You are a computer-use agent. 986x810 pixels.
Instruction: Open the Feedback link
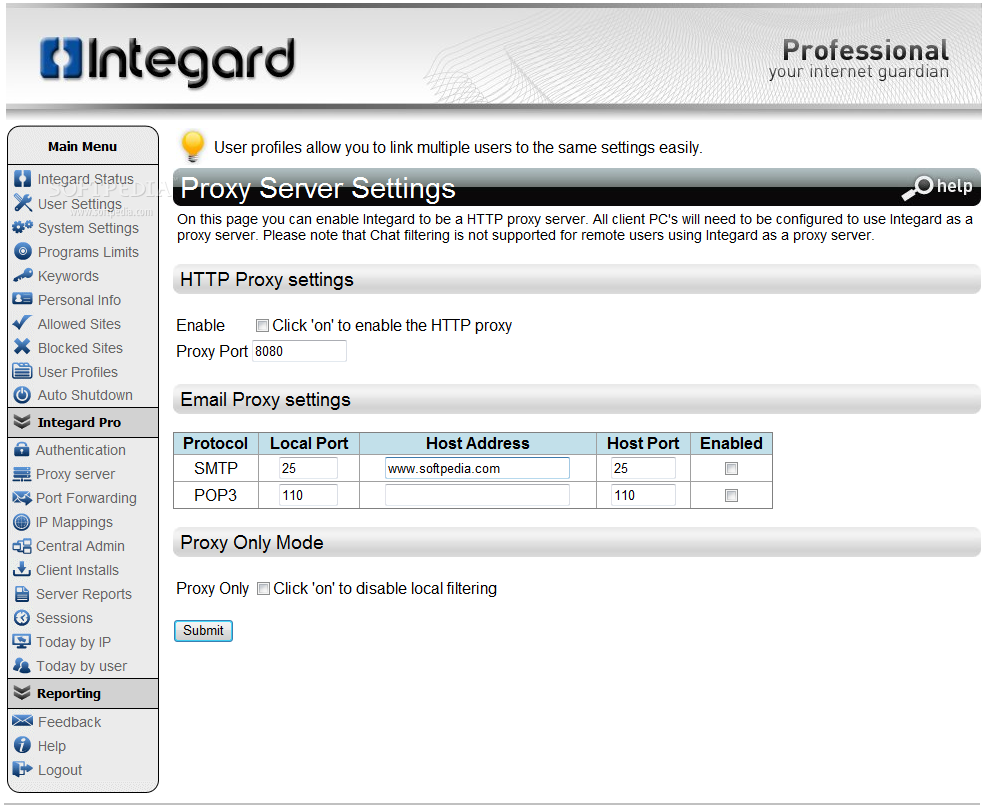(x=69, y=722)
